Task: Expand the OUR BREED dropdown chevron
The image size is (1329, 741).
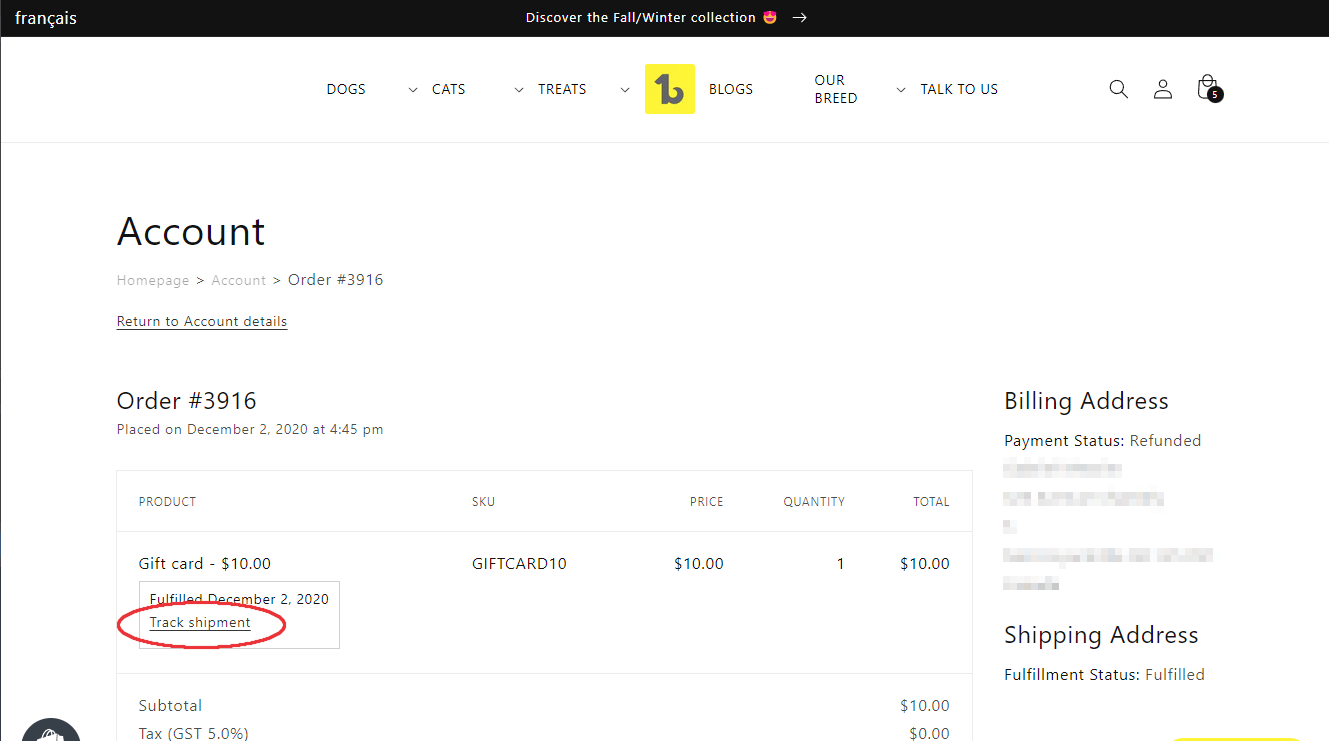Action: (900, 90)
